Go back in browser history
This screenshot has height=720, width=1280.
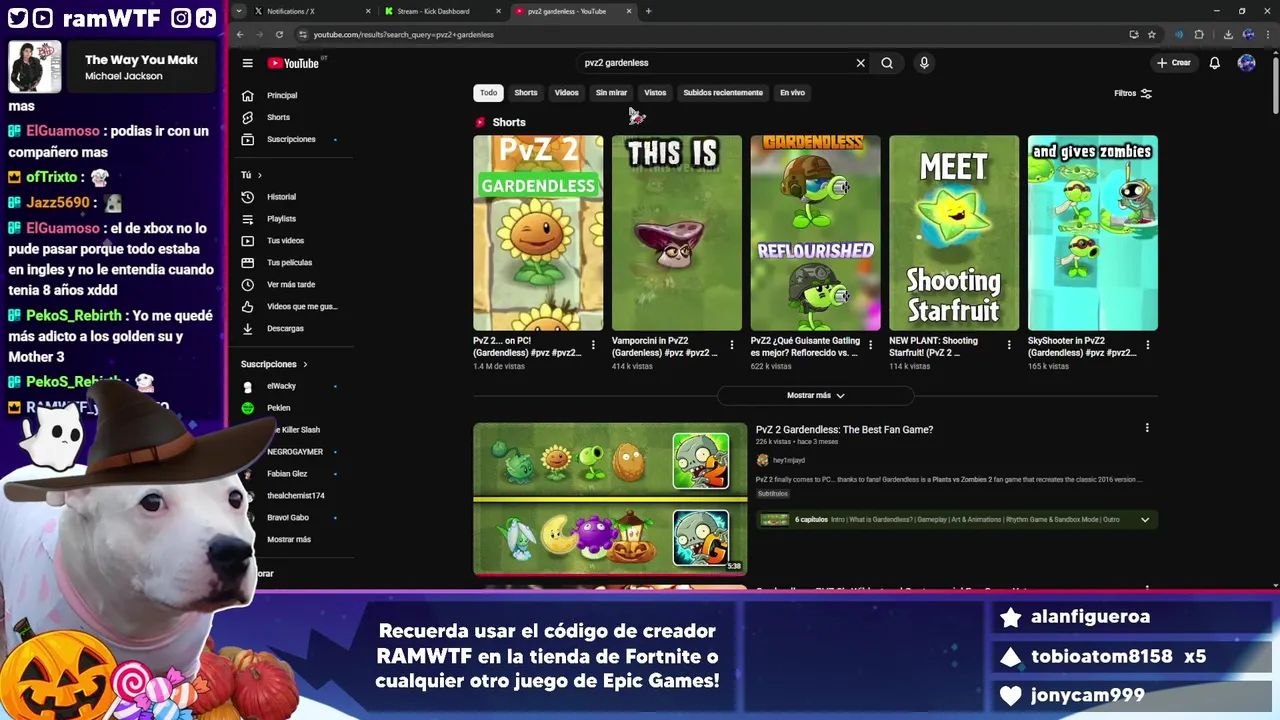click(240, 34)
